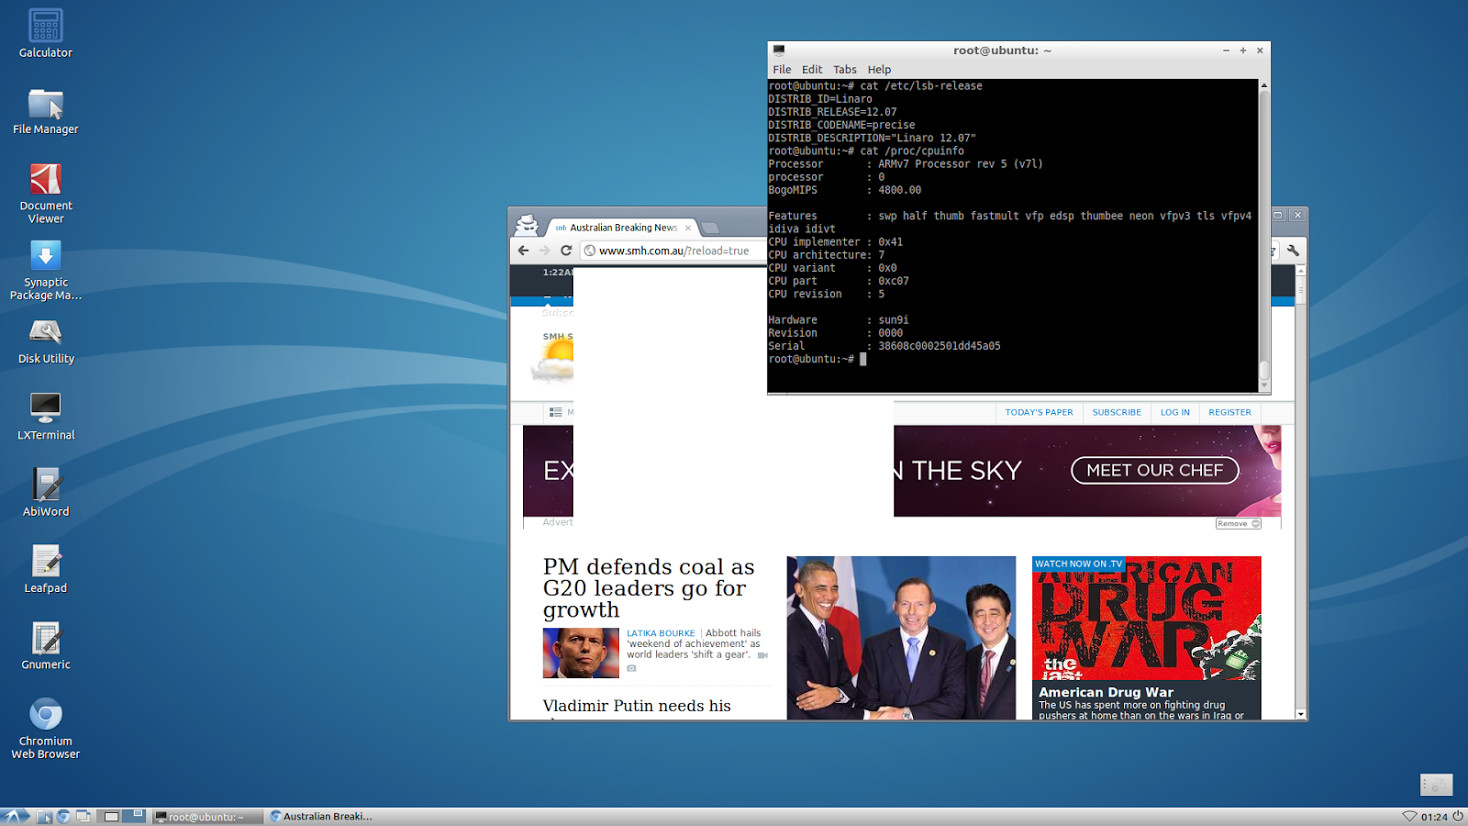
Task: Open LXTerminal desktop shortcut
Action: click(45, 417)
